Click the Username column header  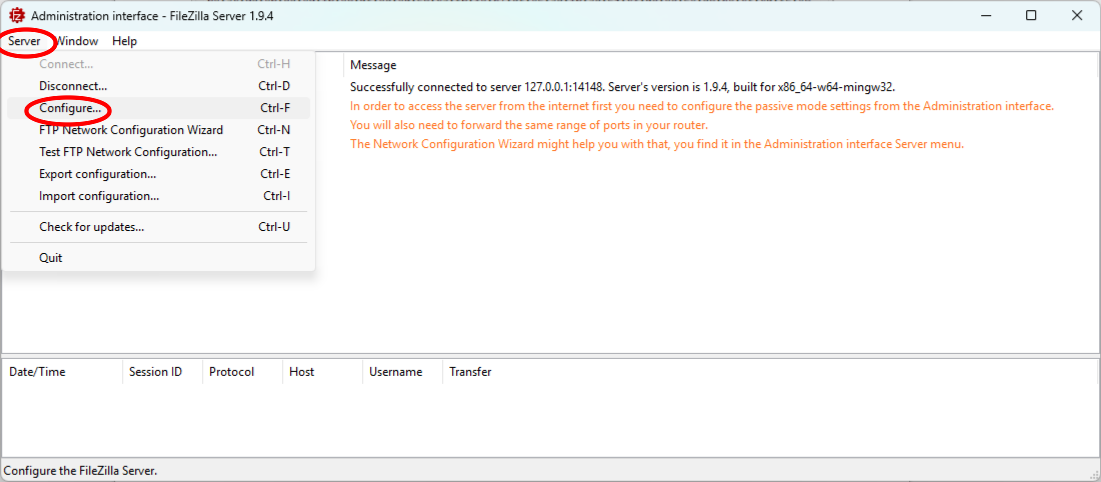coord(395,372)
